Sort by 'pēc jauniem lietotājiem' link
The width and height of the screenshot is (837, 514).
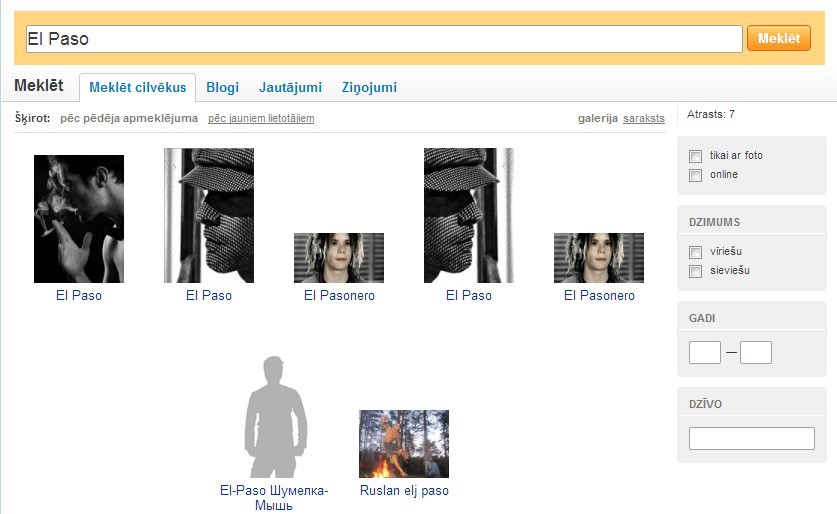(x=261, y=118)
